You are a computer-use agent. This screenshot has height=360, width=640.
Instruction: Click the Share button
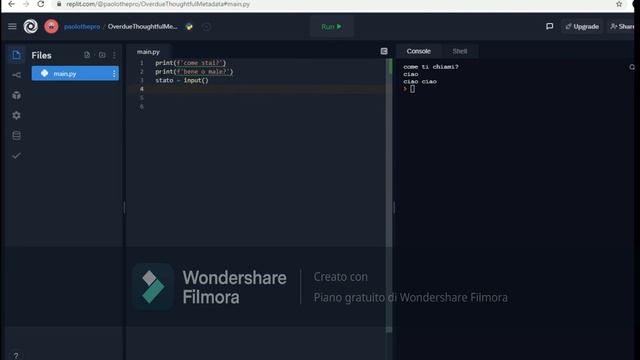(622, 27)
